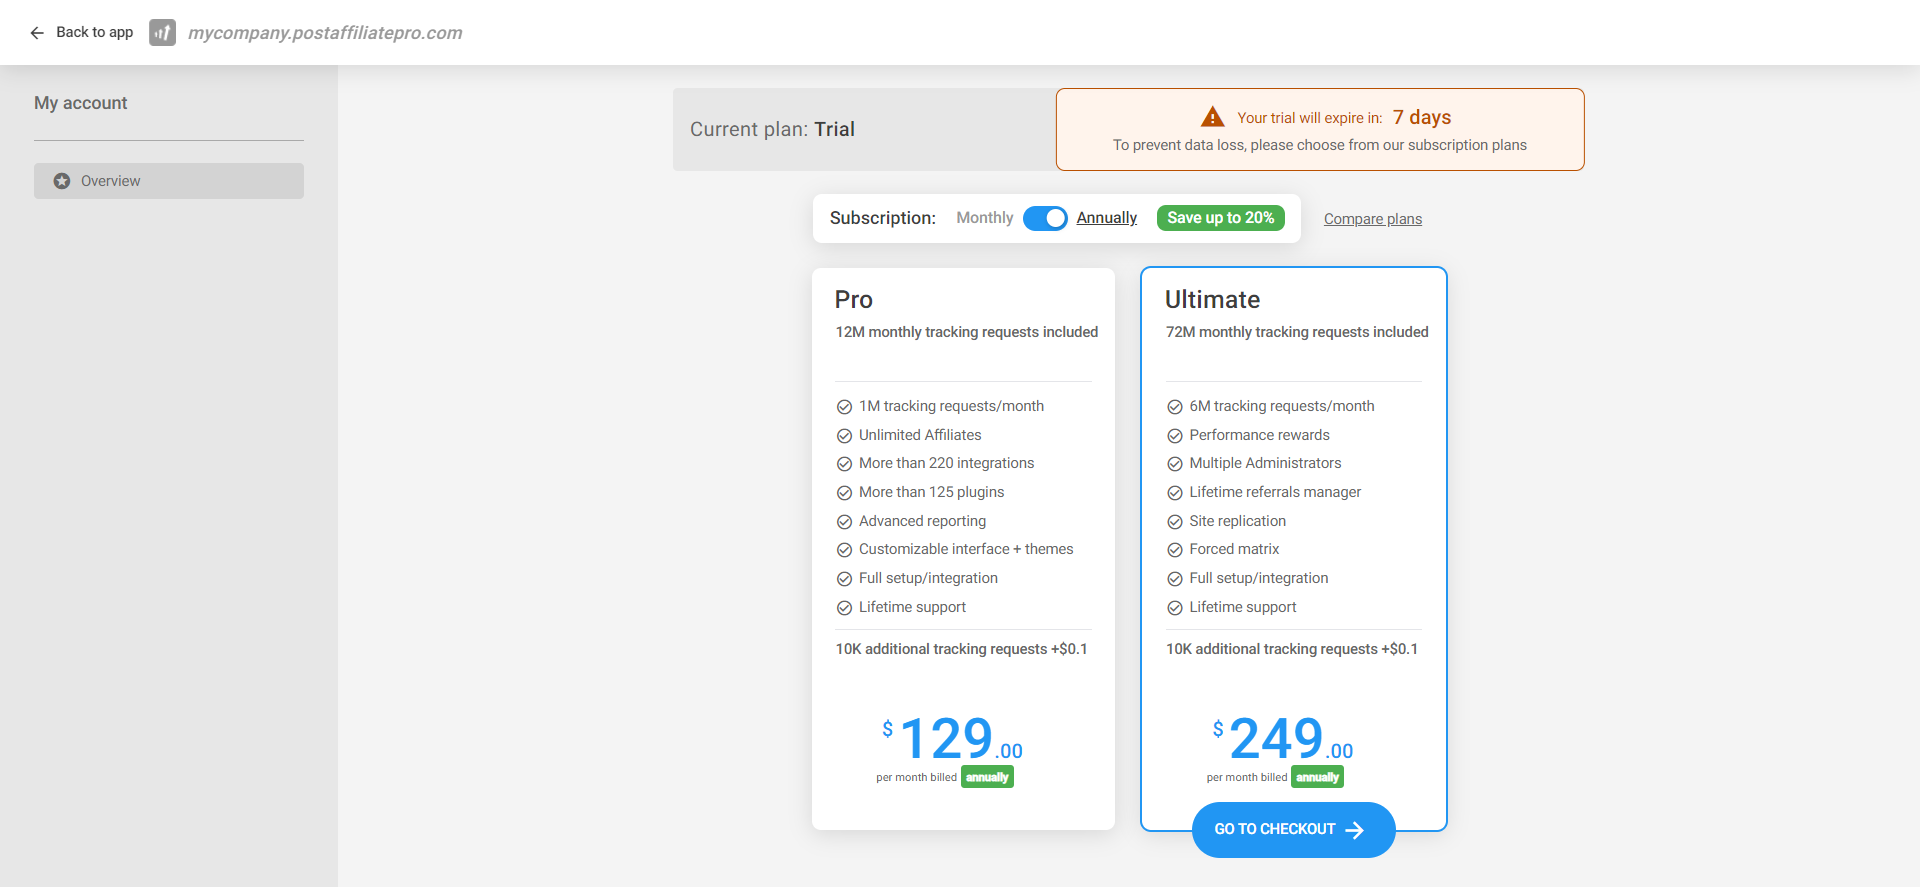This screenshot has height=887, width=1921.
Task: Click the Go to Checkout button
Action: [x=1293, y=830]
